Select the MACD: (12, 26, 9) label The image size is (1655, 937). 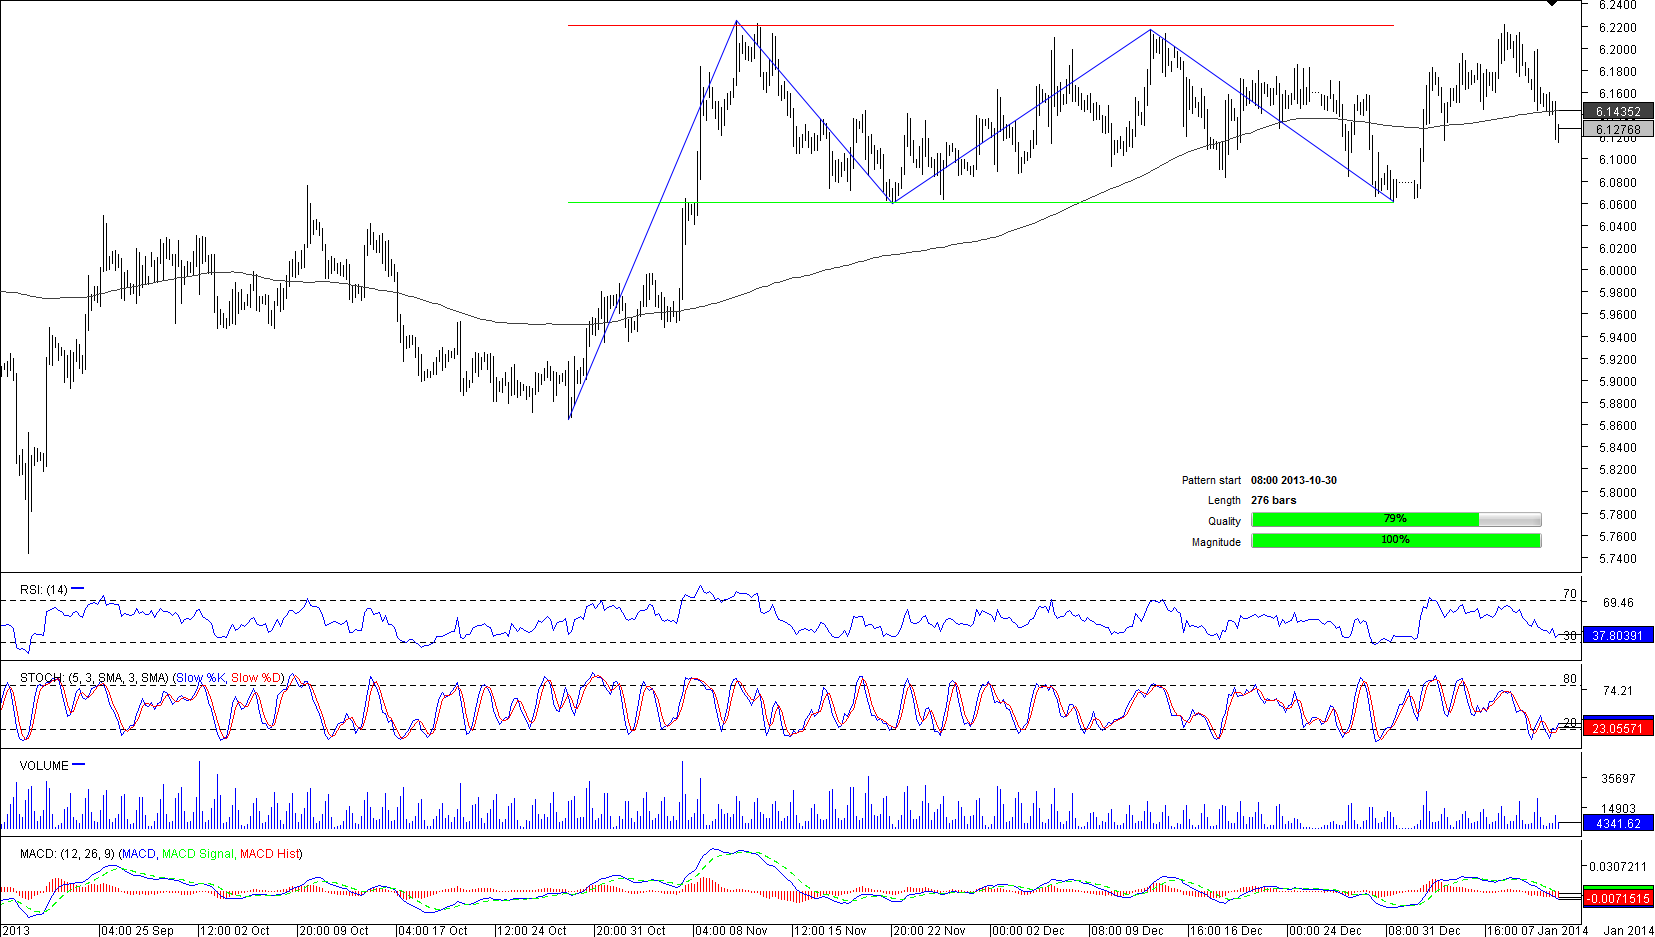click(67, 854)
